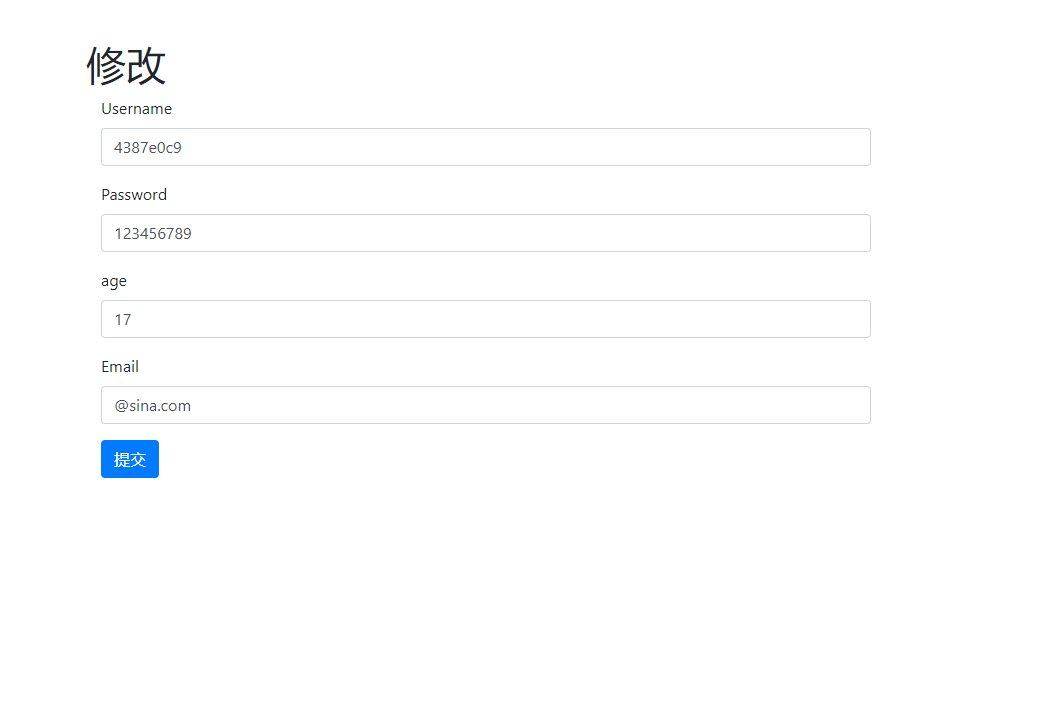Focus the Username input field
Viewport: 1047px width, 718px height.
pyautogui.click(x=485, y=147)
